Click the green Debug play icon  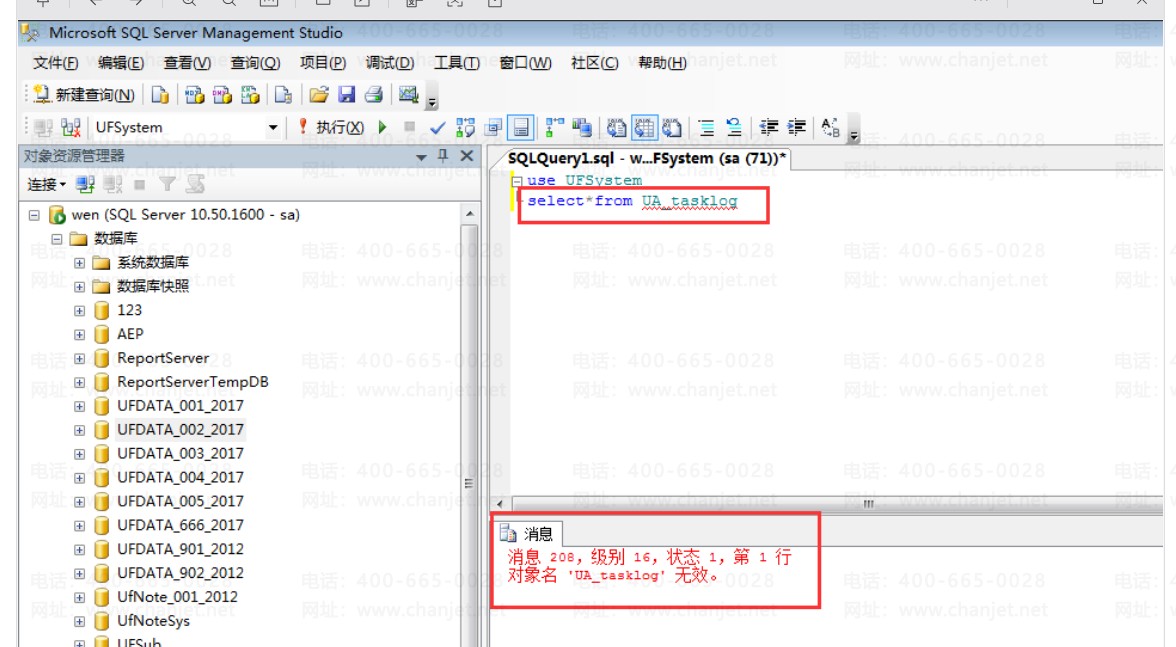(x=382, y=127)
